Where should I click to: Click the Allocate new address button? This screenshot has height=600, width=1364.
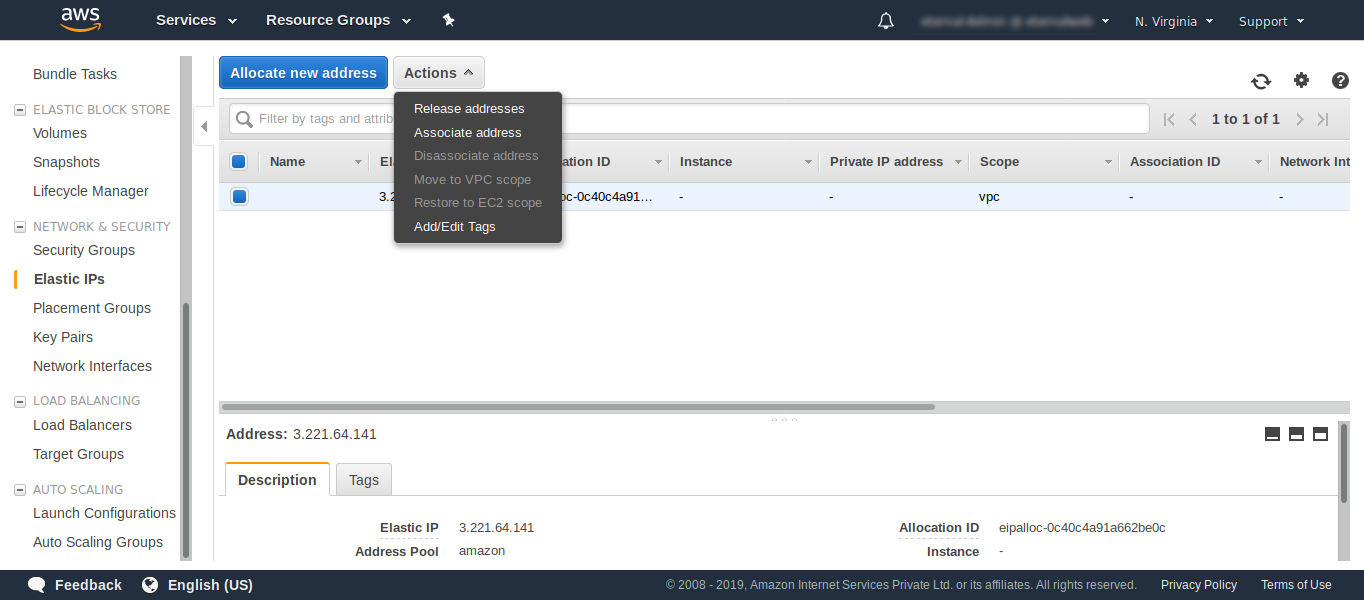click(303, 73)
